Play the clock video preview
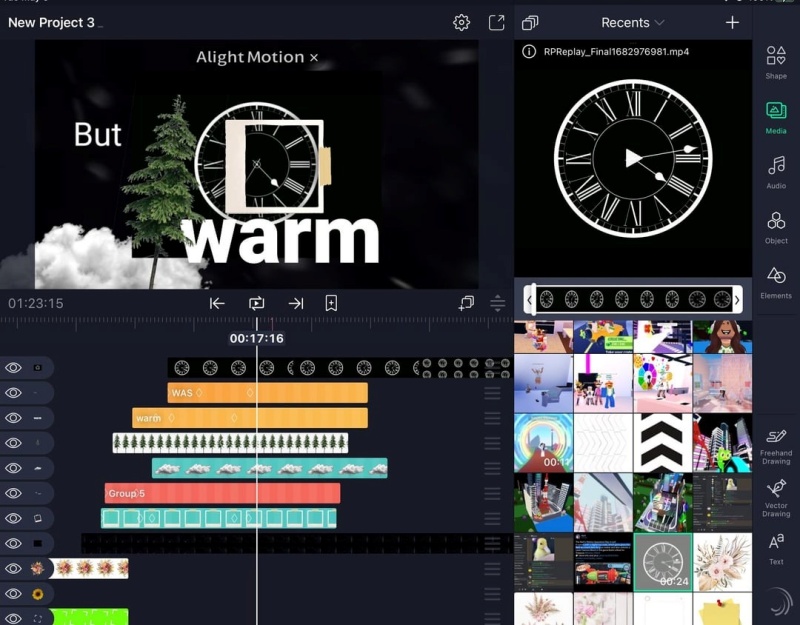Screen dimensions: 800x625 coord(633,158)
